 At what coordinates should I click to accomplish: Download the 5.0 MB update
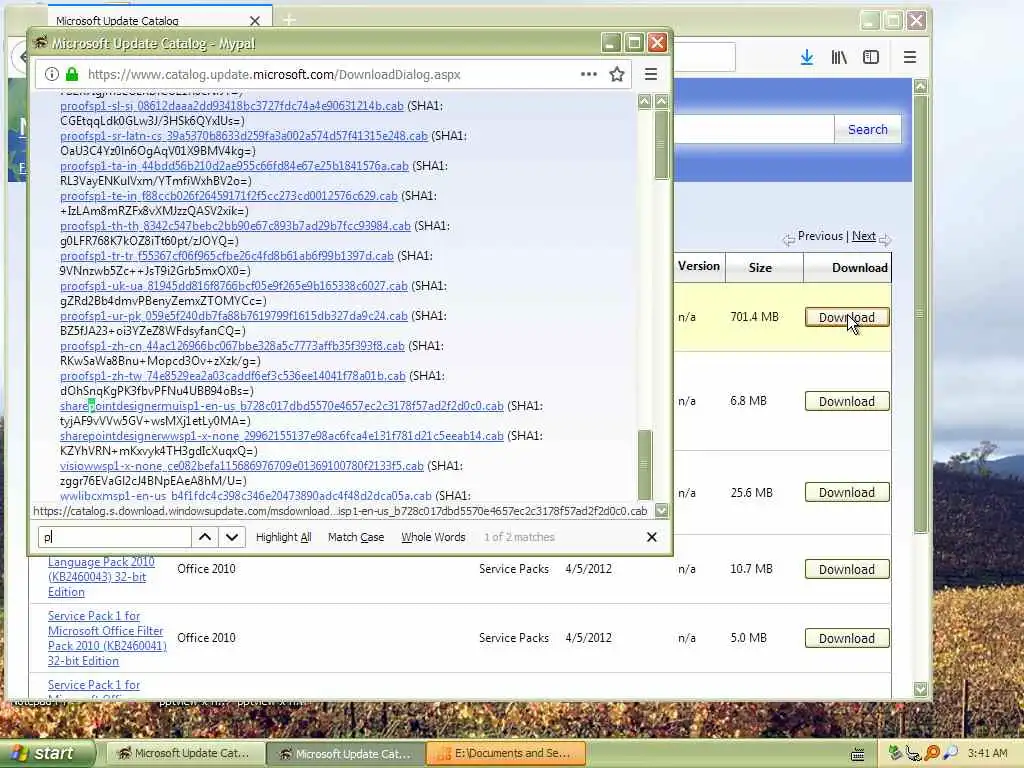pyautogui.click(x=846, y=639)
